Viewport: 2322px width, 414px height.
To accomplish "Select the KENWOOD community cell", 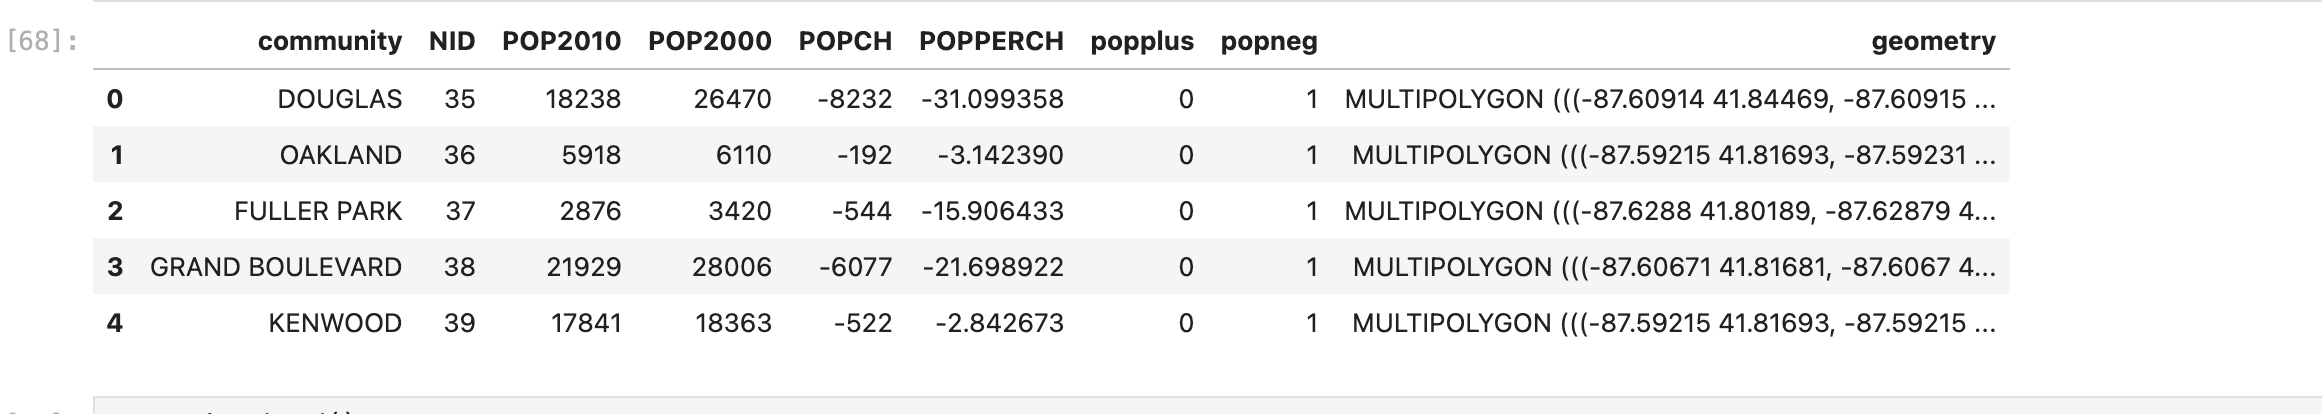I will [x=335, y=323].
